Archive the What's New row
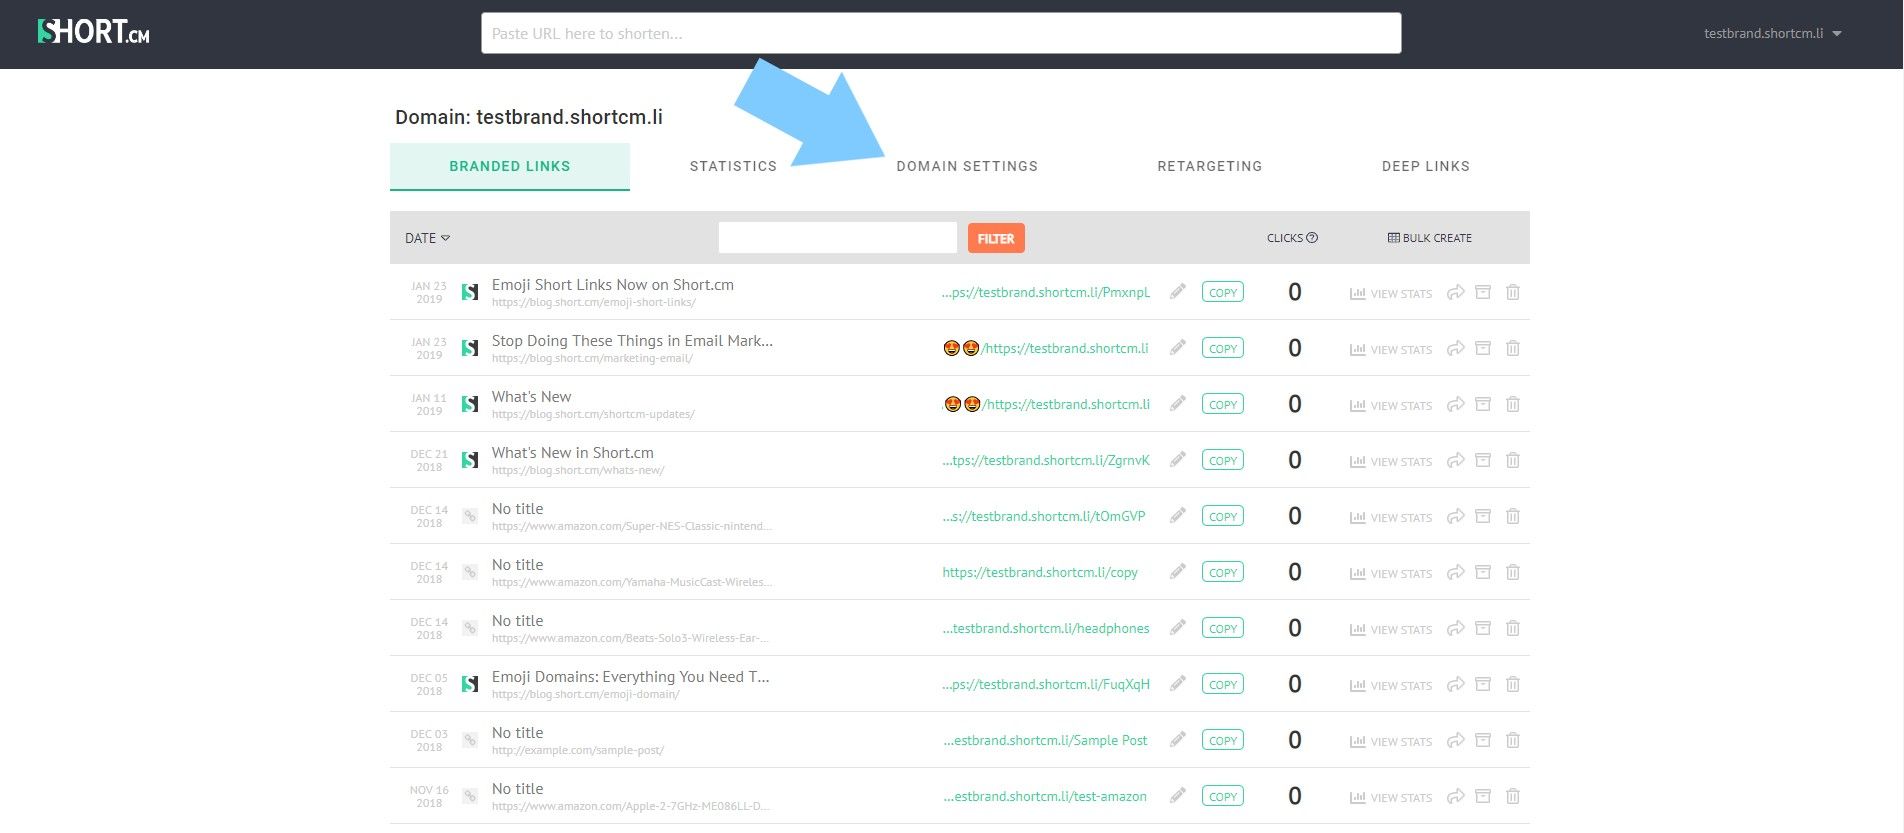This screenshot has height=833, width=1904. pos(1484,404)
